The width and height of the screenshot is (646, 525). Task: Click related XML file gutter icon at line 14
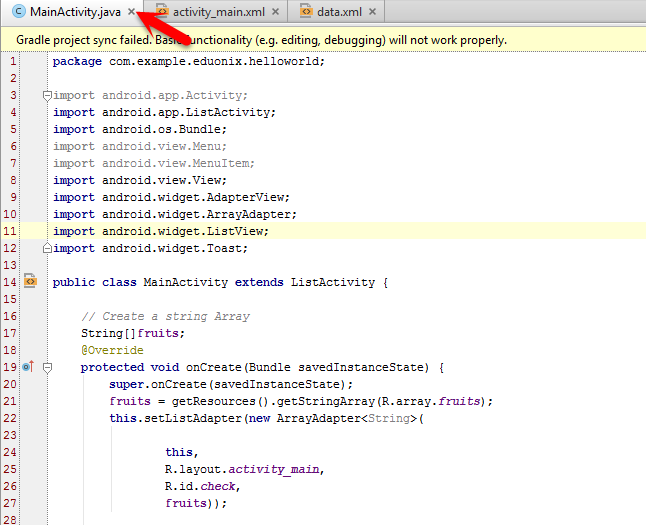click(x=30, y=281)
